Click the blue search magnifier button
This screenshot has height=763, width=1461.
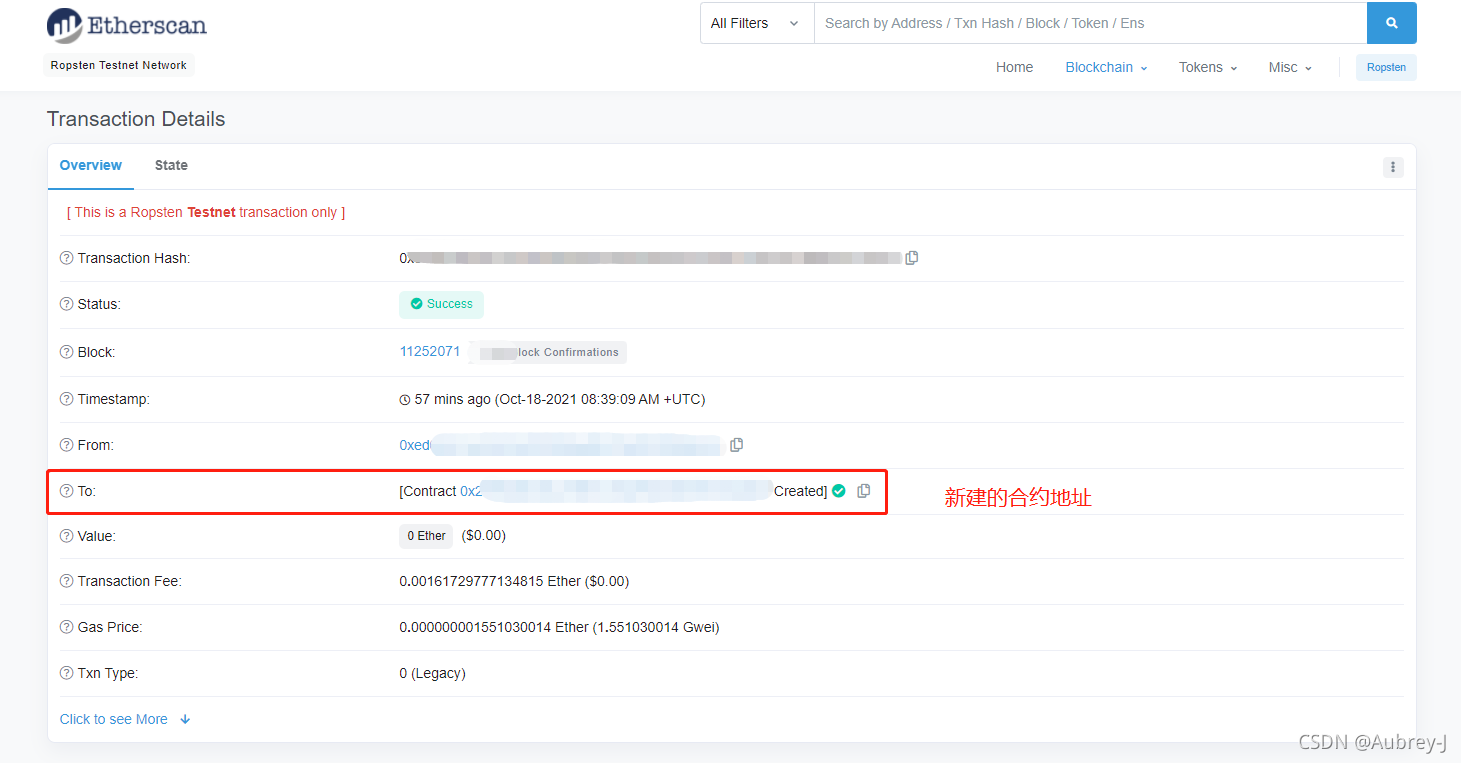(1391, 23)
